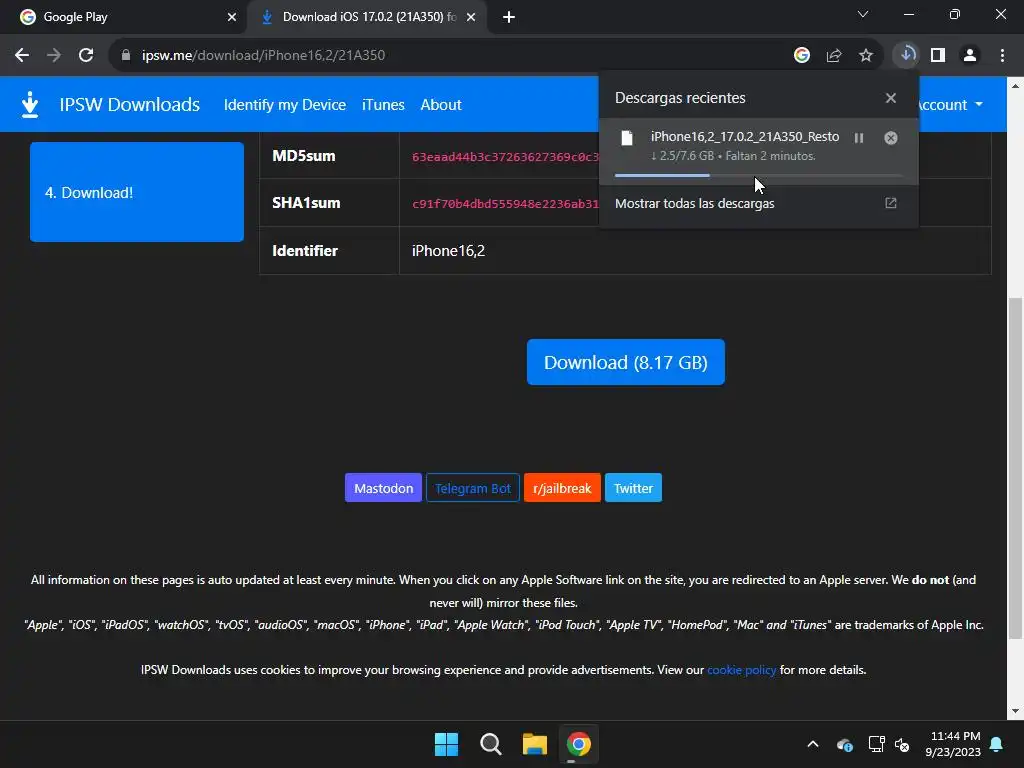The width and height of the screenshot is (1024, 768).
Task: Click the scrollbar down arrow
Action: pos(1015,711)
